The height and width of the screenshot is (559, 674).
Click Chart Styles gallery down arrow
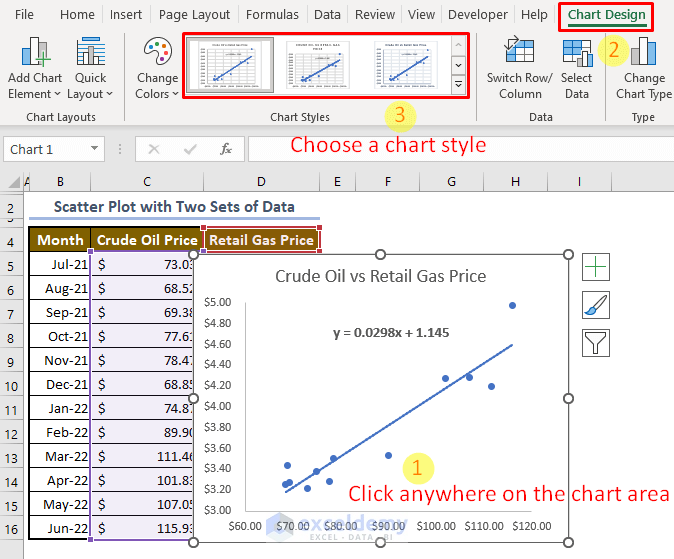point(459,65)
